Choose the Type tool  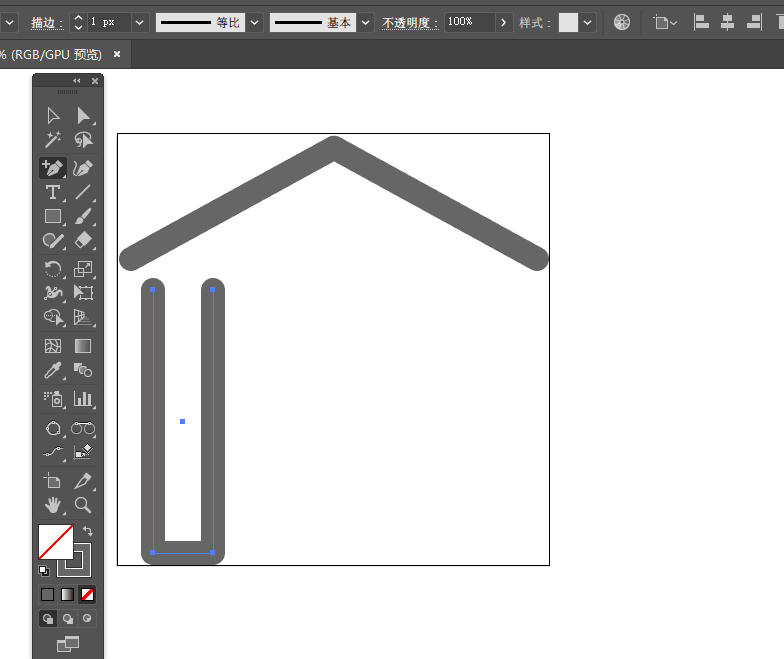coord(53,192)
